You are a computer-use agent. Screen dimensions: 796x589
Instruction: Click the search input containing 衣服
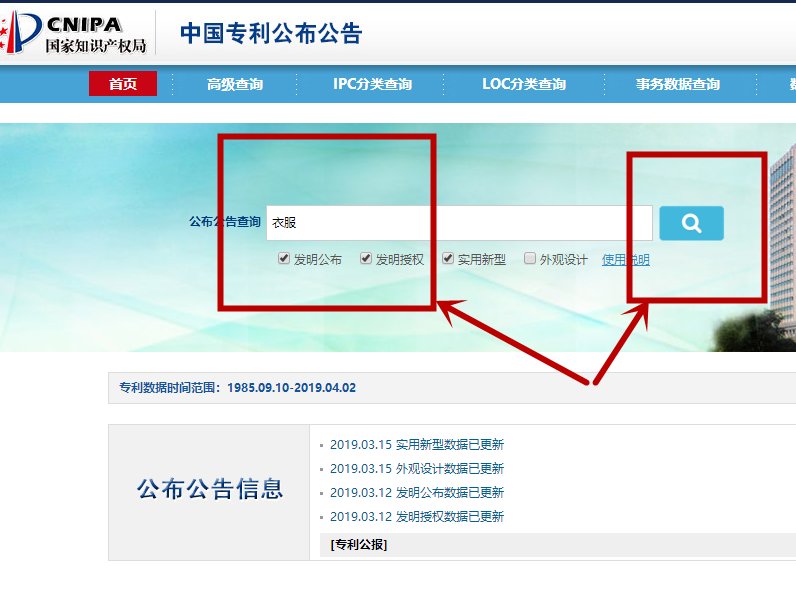click(x=458, y=223)
